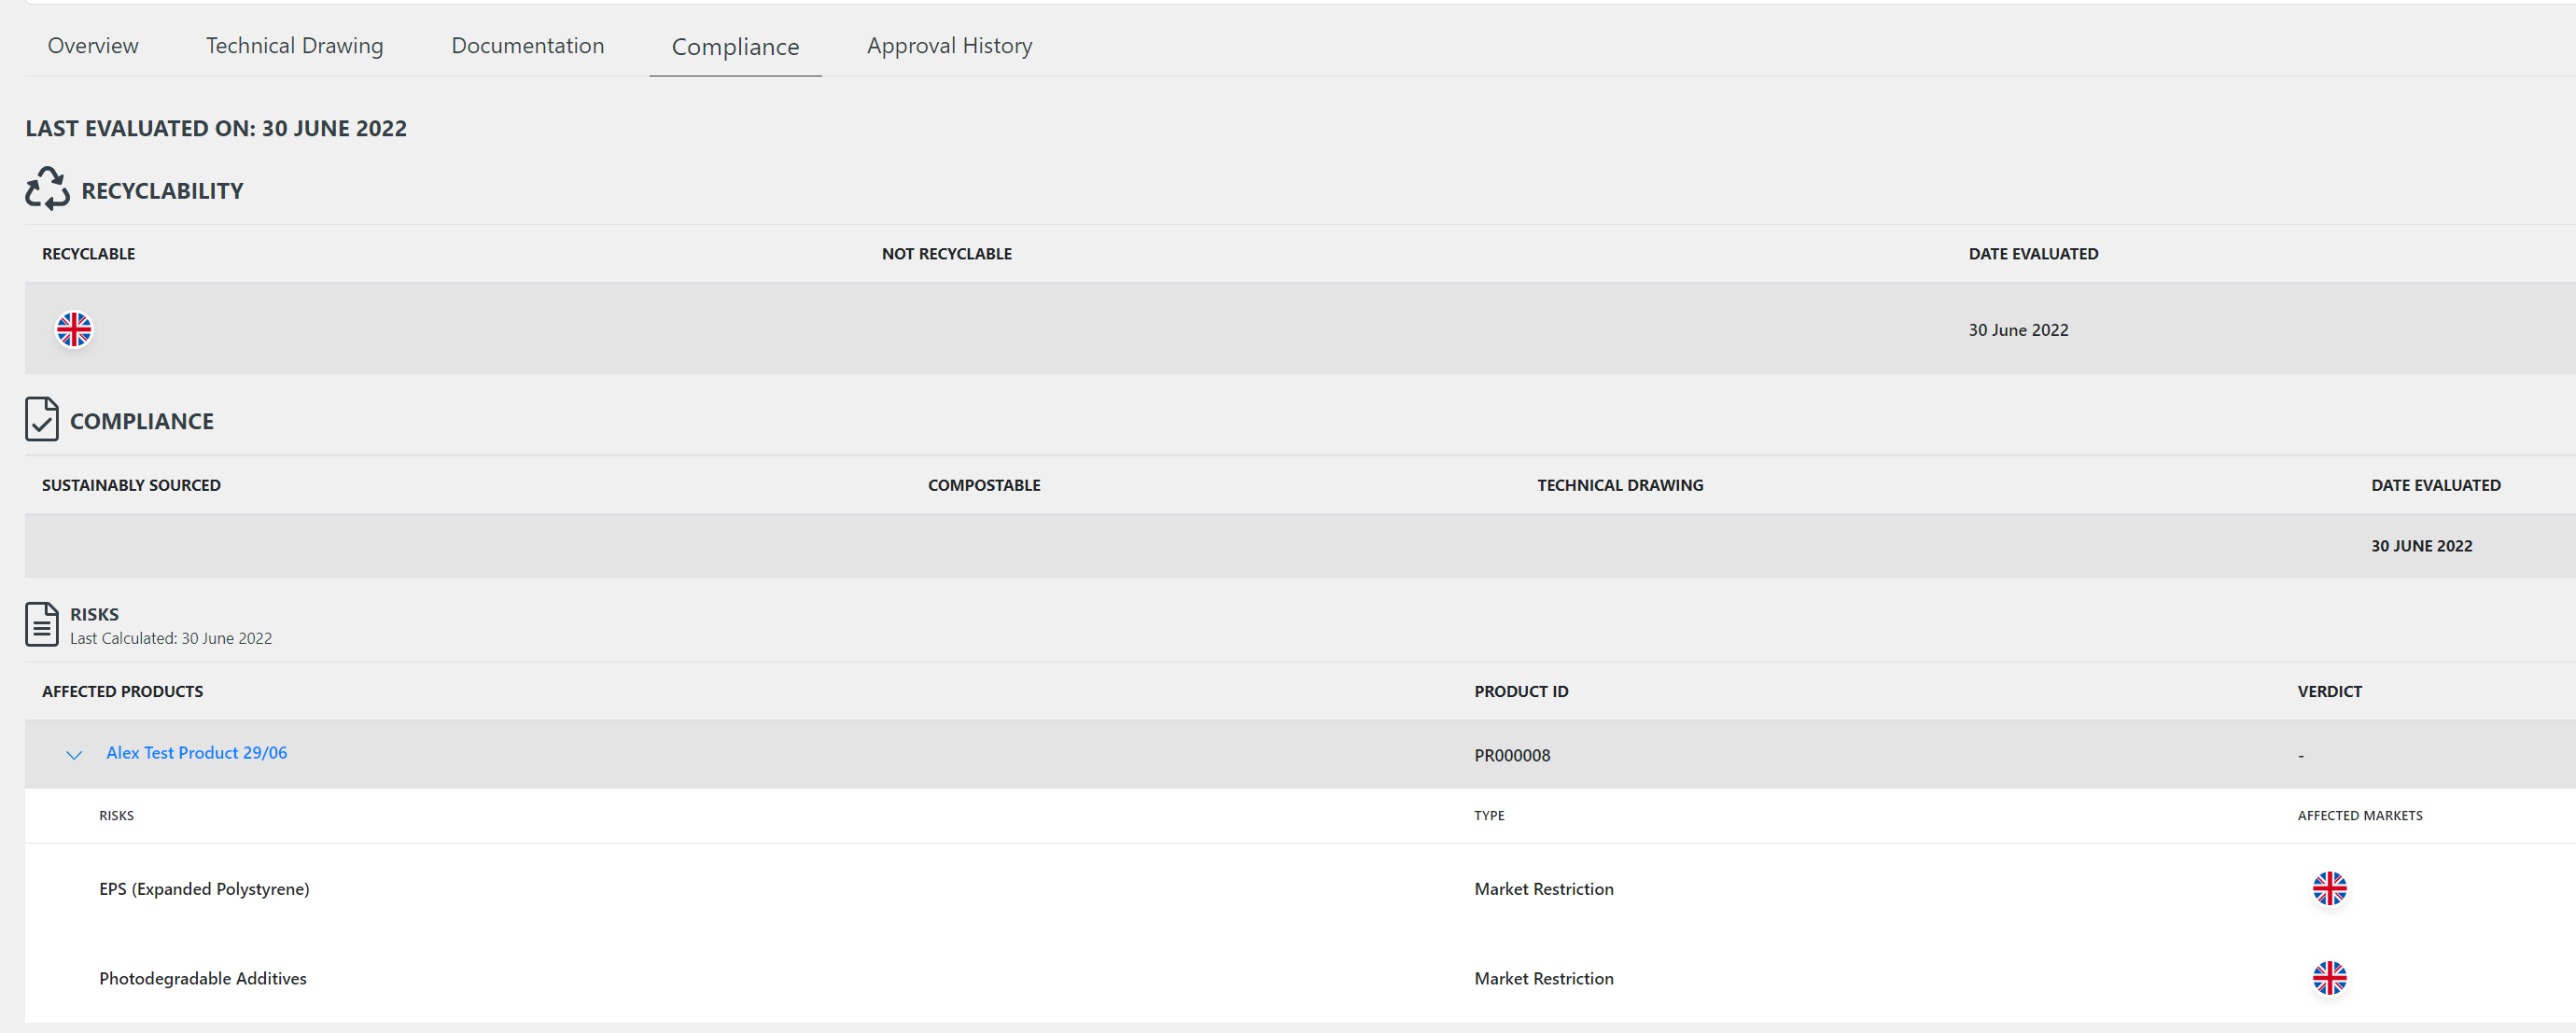Click the Technical Drawing column header
The image size is (2576, 1033).
[x=1620, y=485]
